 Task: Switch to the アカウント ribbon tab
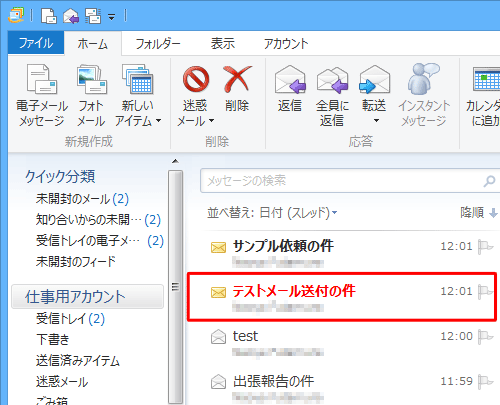coord(286,43)
